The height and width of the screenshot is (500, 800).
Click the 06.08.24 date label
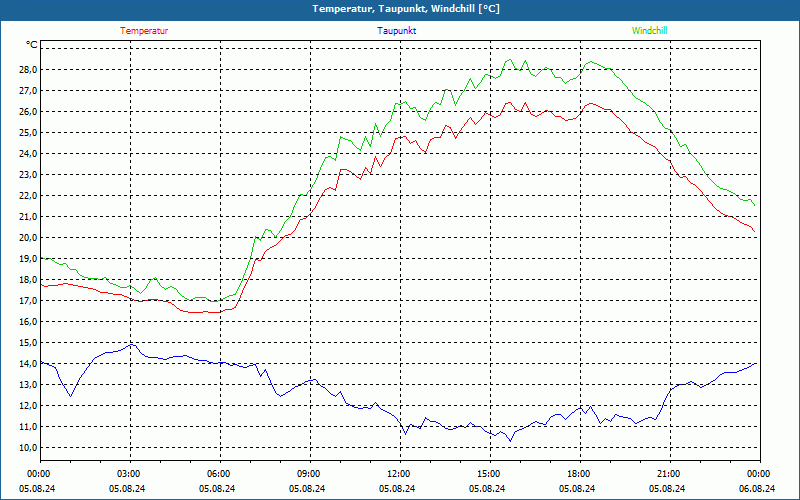(757, 488)
